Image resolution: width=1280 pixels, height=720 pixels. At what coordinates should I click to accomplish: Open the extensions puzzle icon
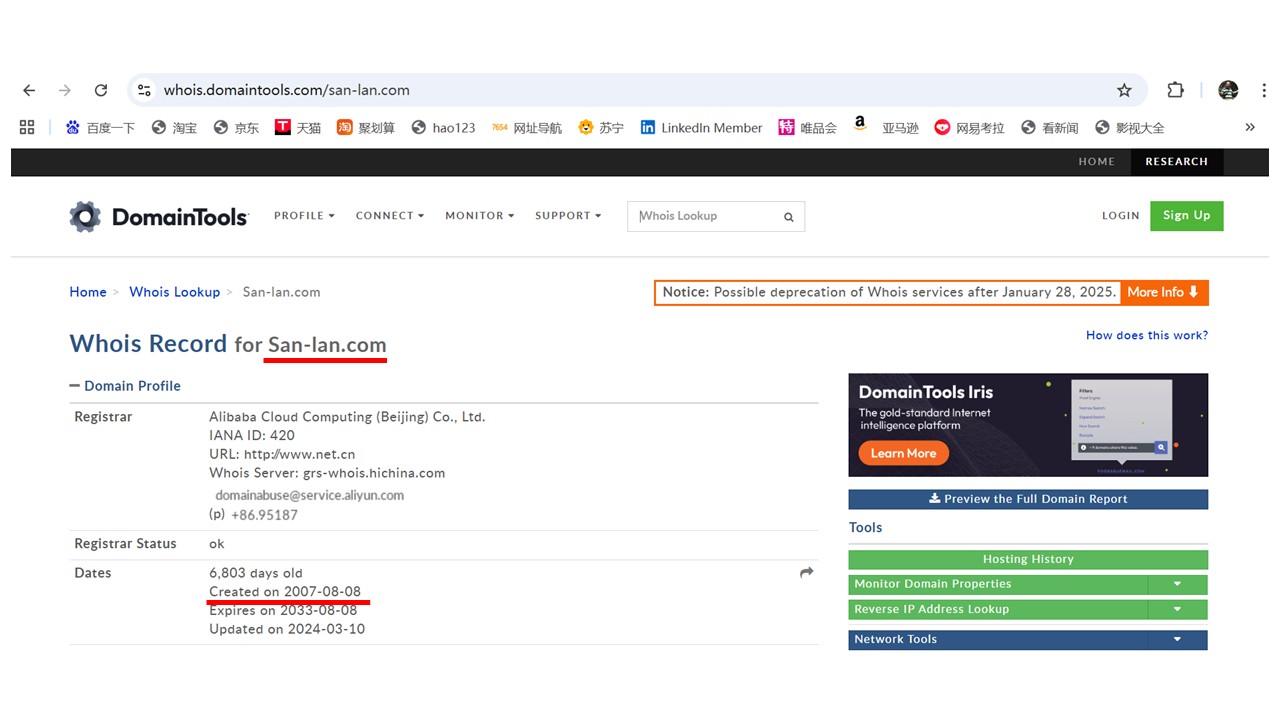click(x=1176, y=90)
